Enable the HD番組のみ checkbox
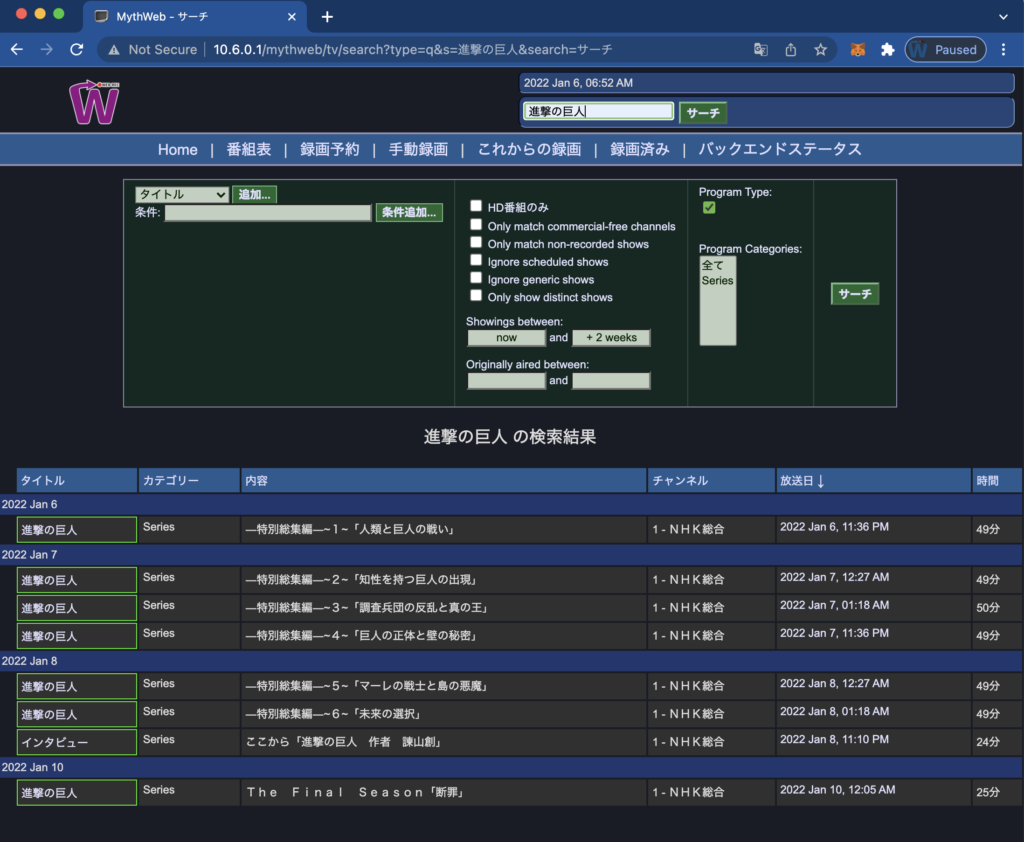 point(477,206)
